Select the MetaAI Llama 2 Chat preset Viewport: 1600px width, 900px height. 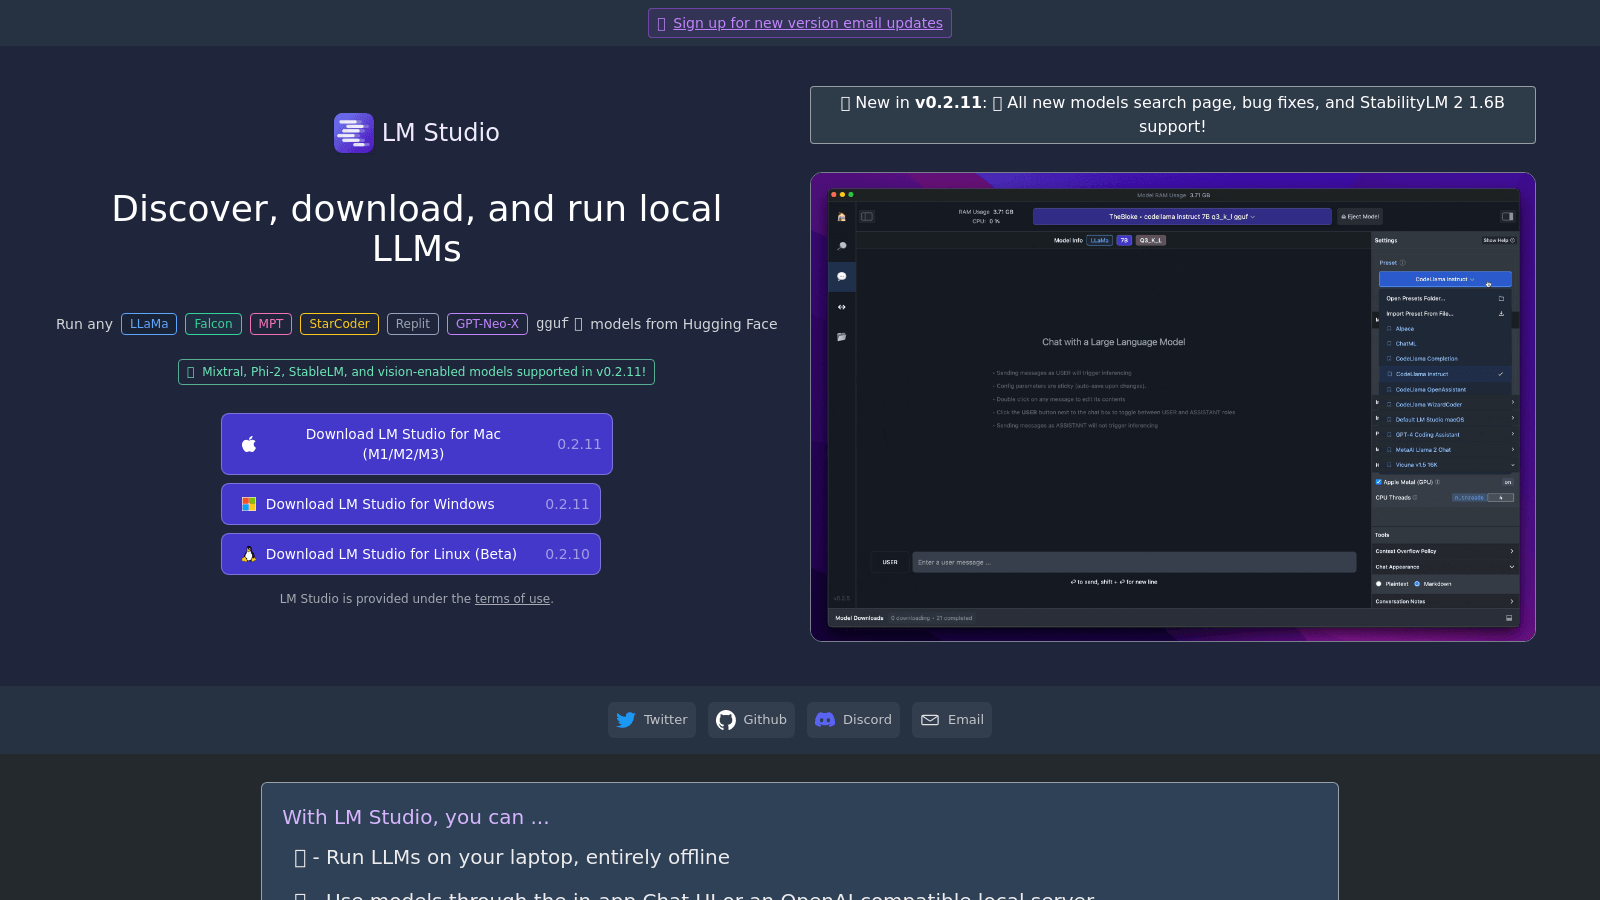tap(1445, 449)
